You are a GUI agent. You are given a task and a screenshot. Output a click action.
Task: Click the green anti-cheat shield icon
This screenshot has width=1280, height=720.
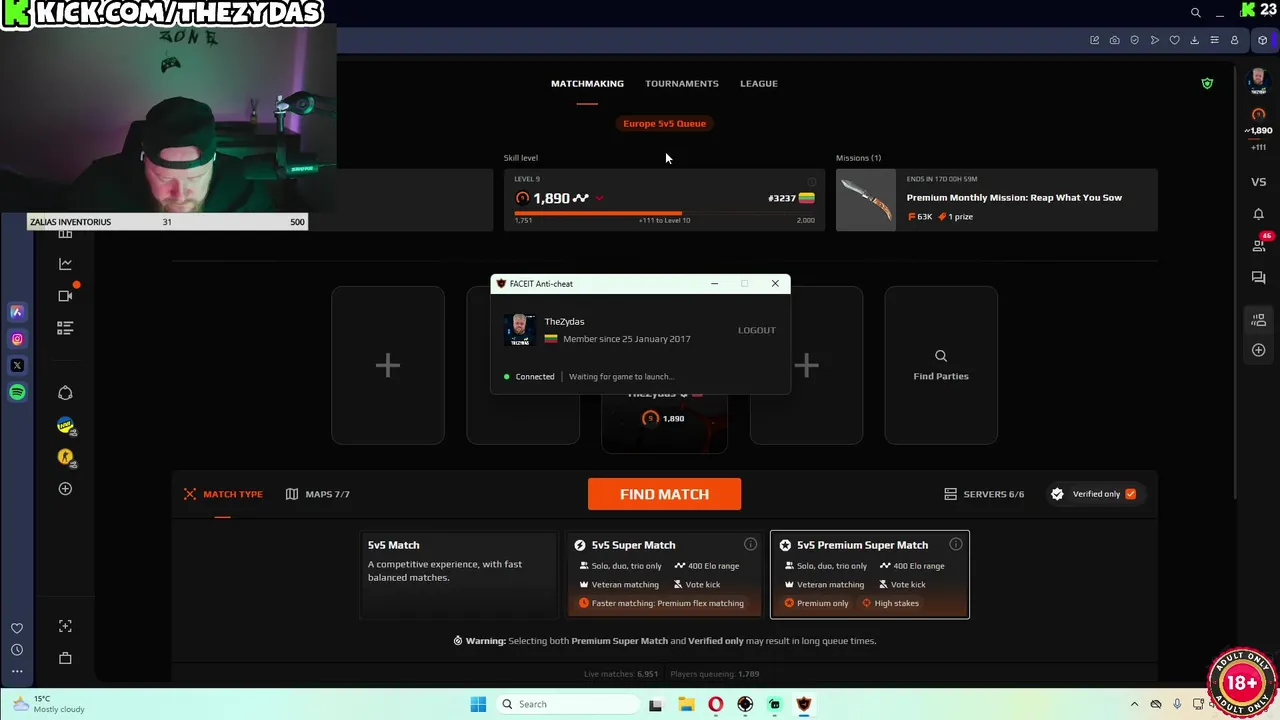click(1207, 83)
